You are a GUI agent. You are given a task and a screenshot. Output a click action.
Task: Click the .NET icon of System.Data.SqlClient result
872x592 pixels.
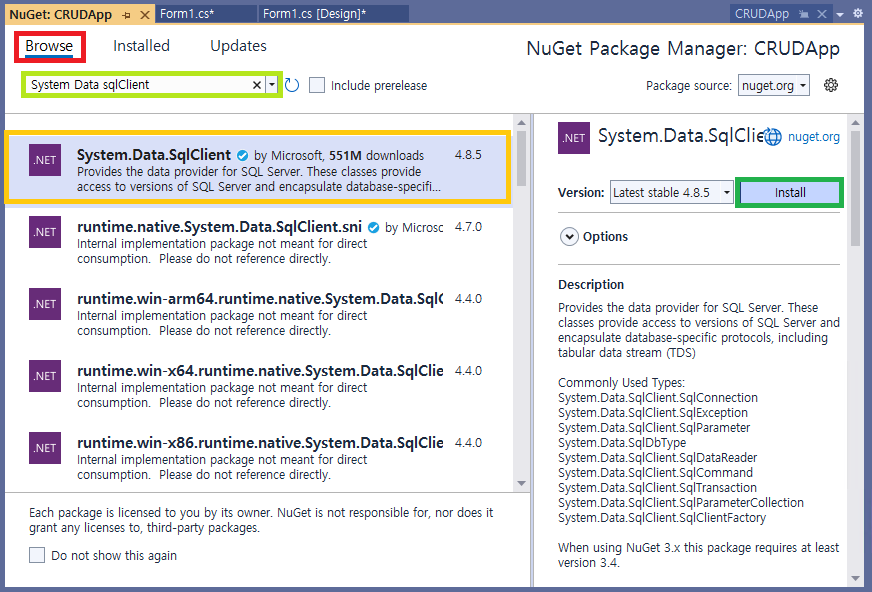[x=45, y=160]
